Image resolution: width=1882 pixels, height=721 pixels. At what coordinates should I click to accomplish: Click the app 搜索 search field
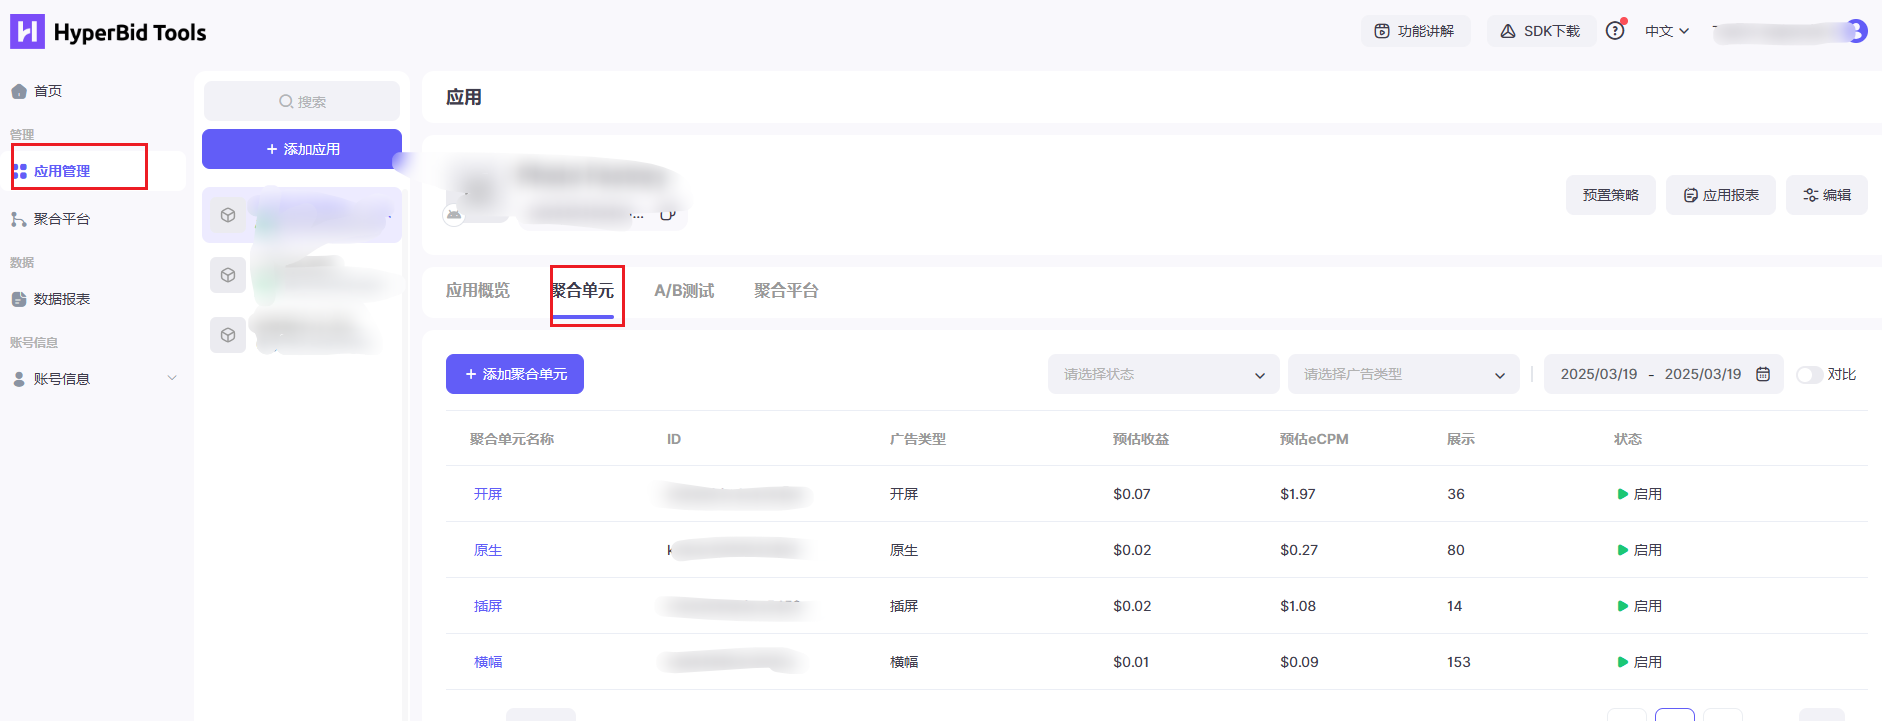[x=302, y=101]
